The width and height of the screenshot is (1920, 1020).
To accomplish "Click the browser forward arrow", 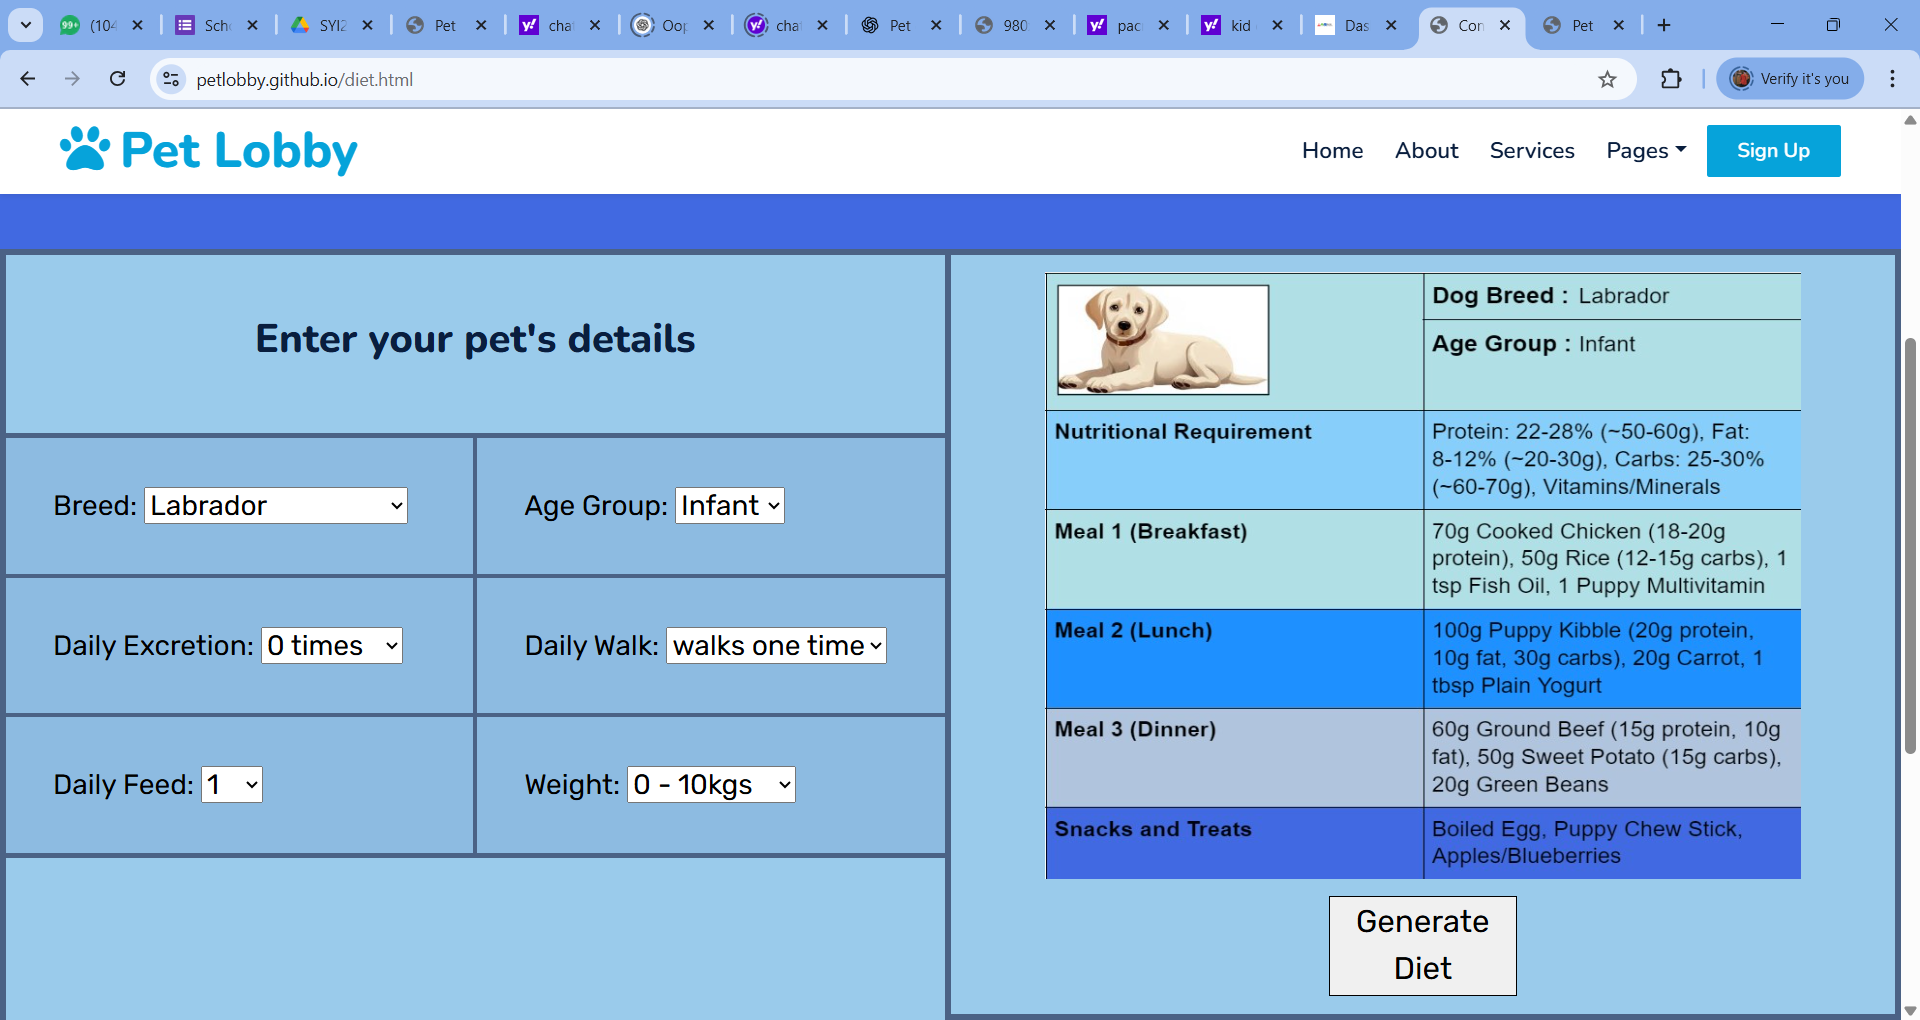I will click(72, 79).
